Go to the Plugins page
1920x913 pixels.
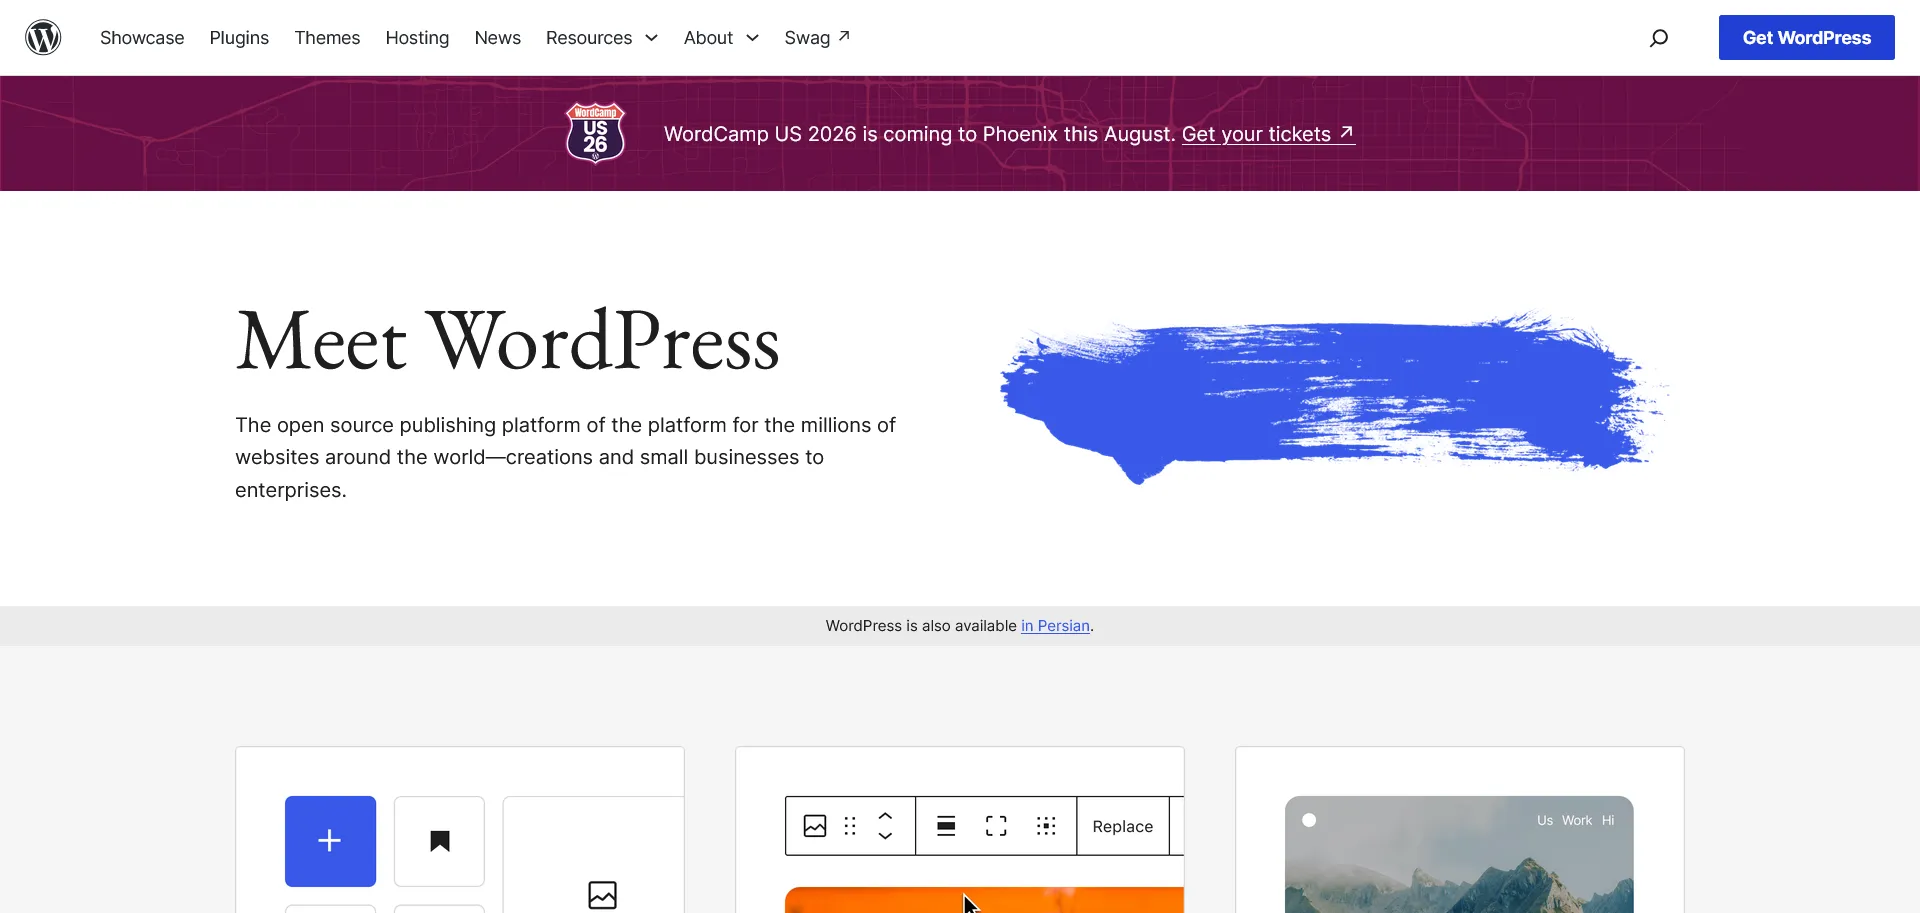(x=239, y=38)
